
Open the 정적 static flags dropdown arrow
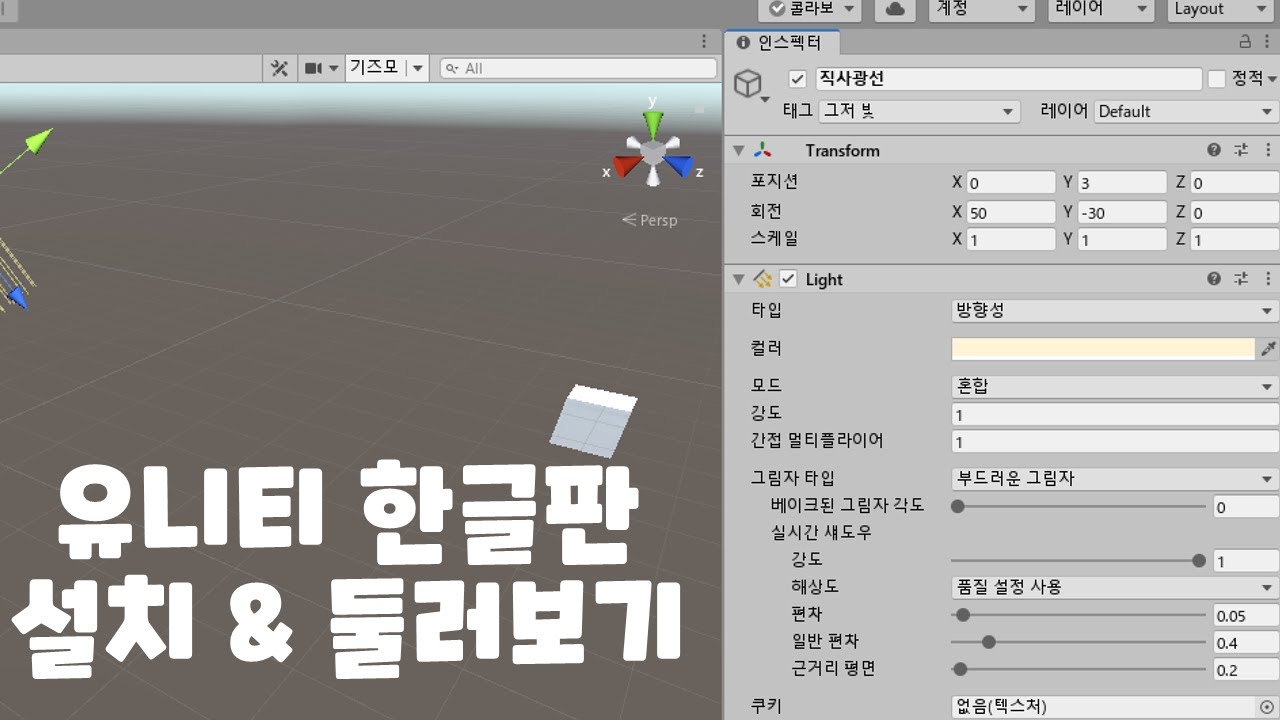1272,80
